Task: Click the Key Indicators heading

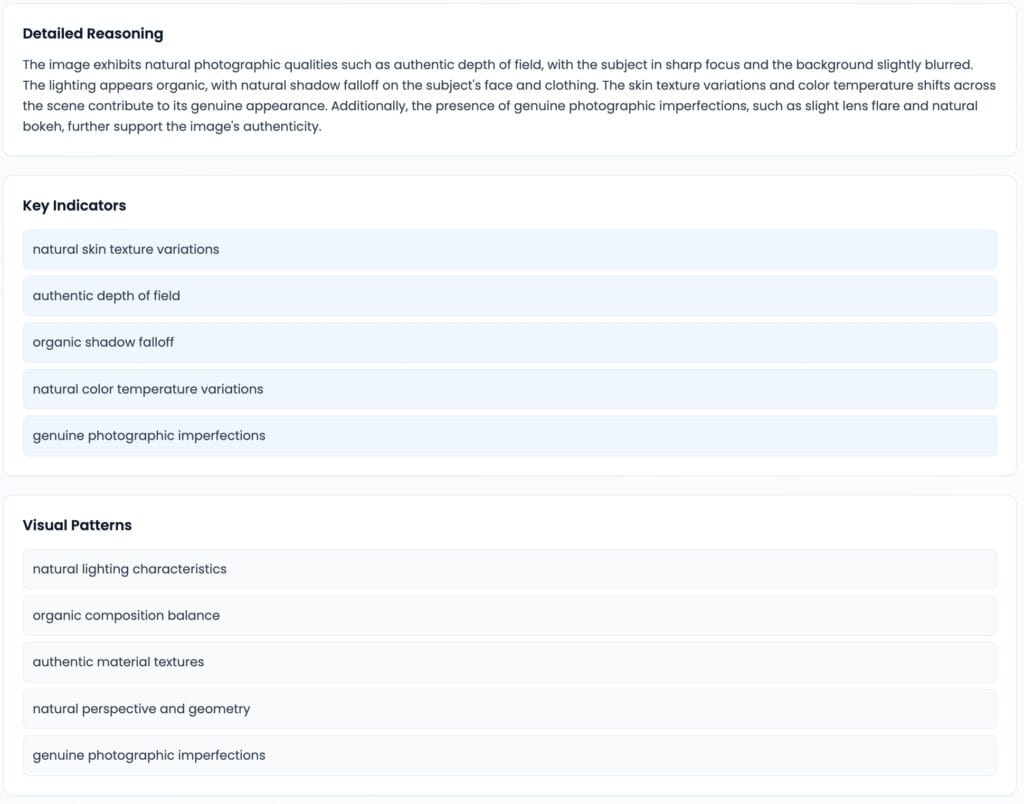Action: pyautogui.click(x=74, y=205)
